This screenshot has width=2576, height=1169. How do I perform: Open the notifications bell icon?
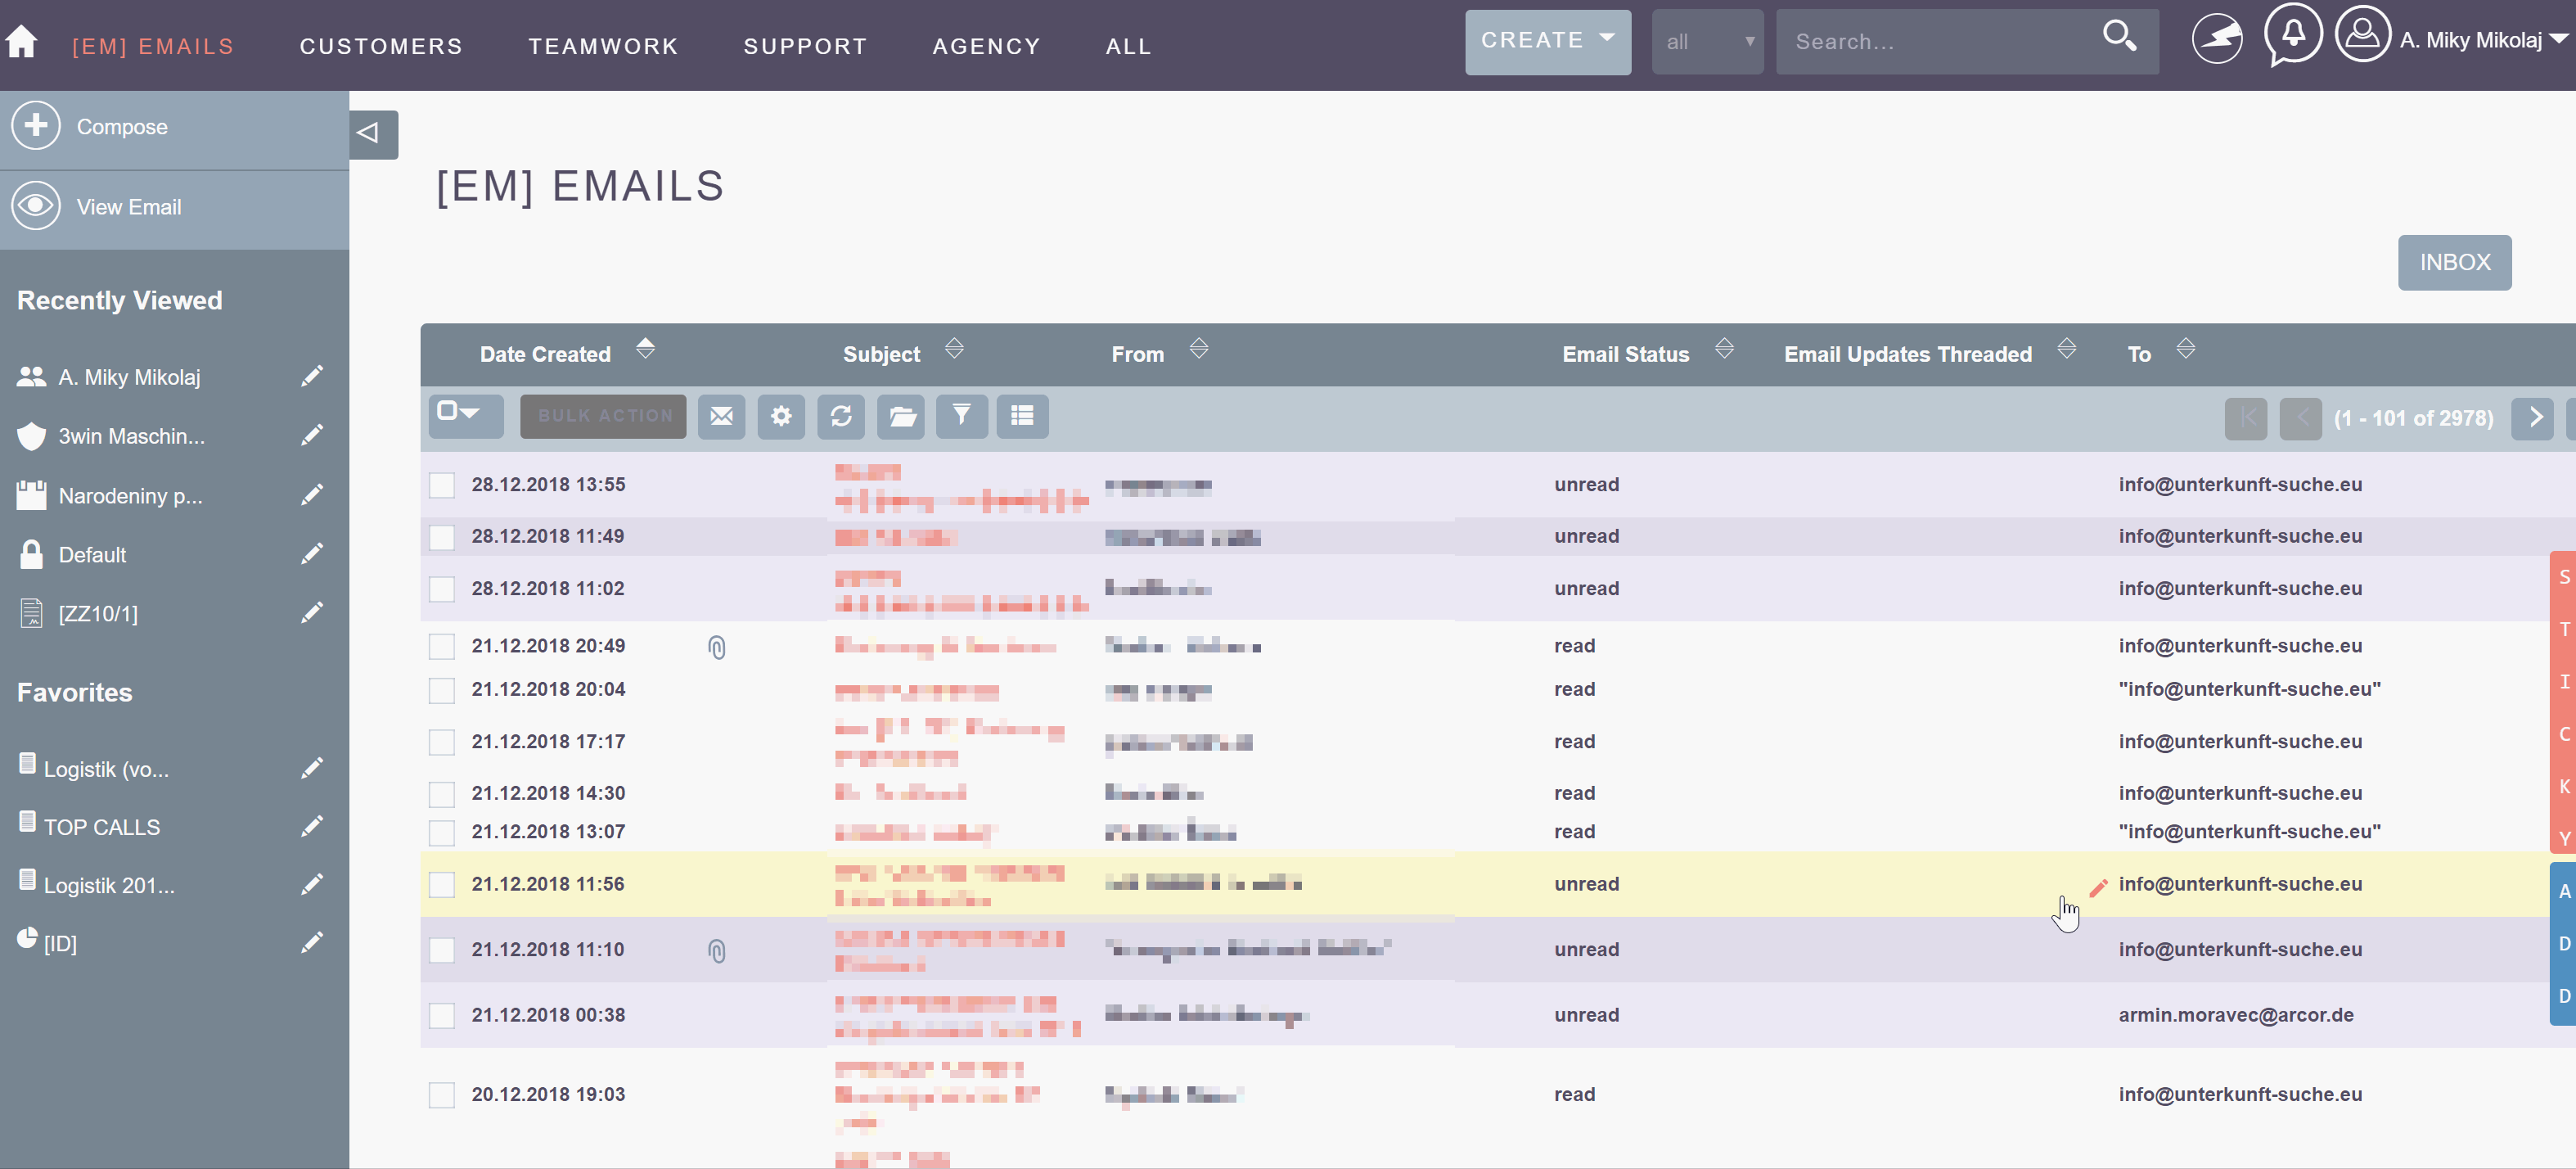pyautogui.click(x=2292, y=36)
